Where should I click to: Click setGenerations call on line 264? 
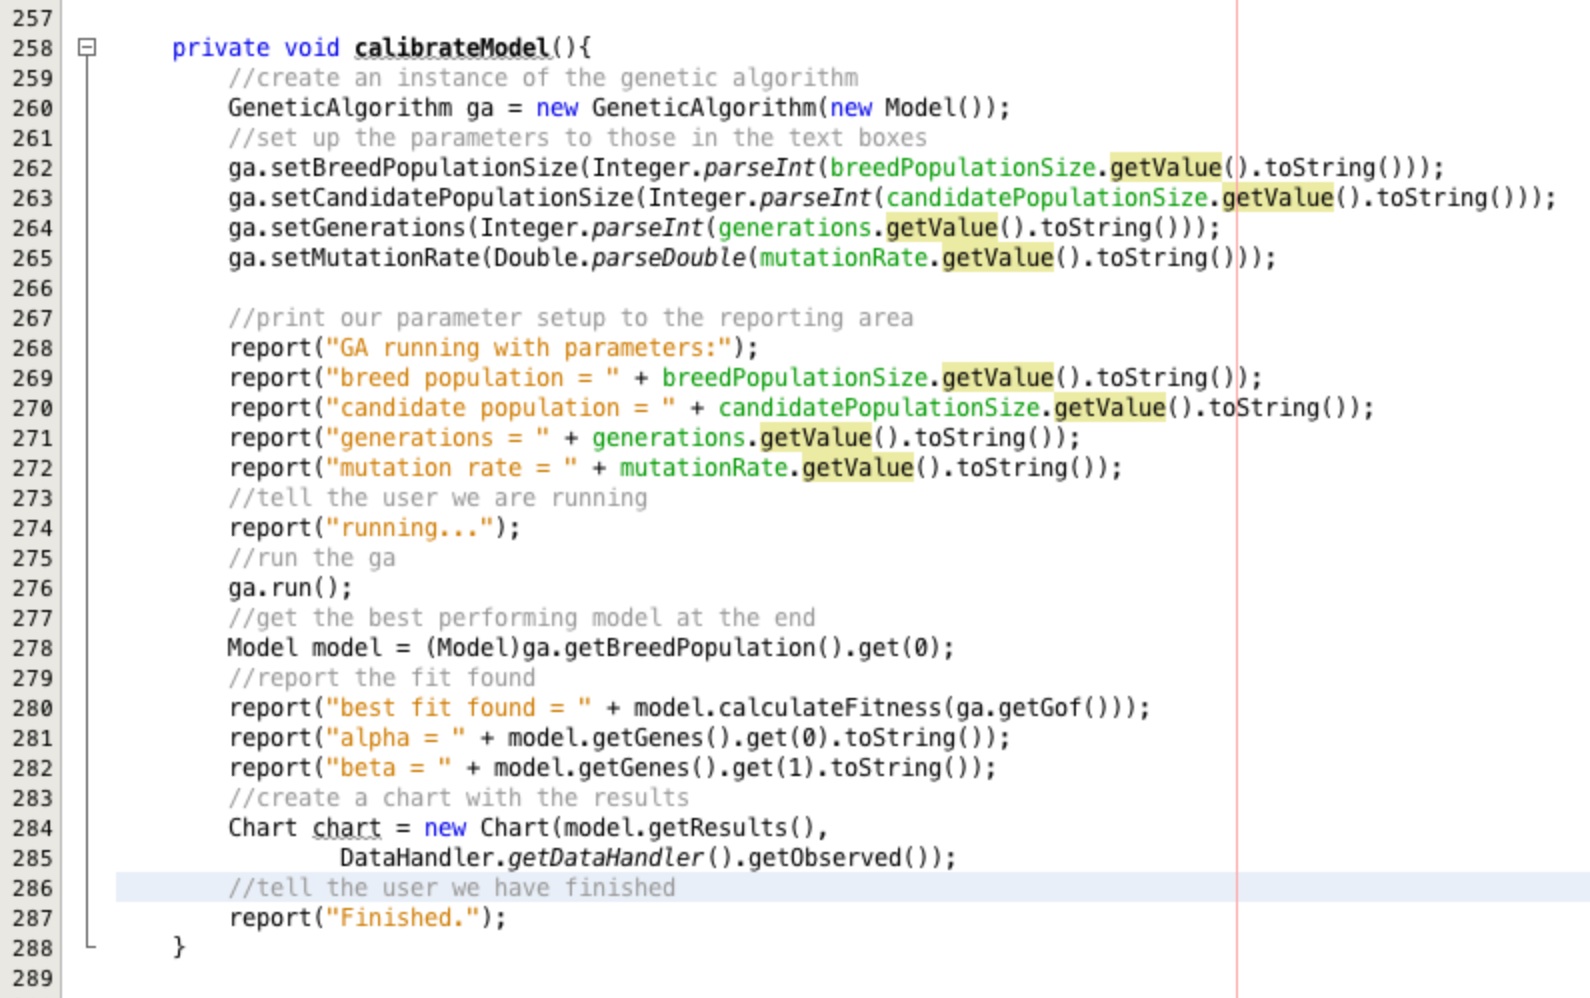coord(368,228)
